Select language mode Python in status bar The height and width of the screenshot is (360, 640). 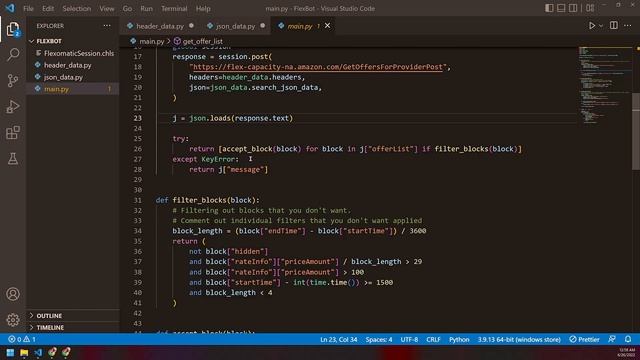pyautogui.click(x=459, y=339)
